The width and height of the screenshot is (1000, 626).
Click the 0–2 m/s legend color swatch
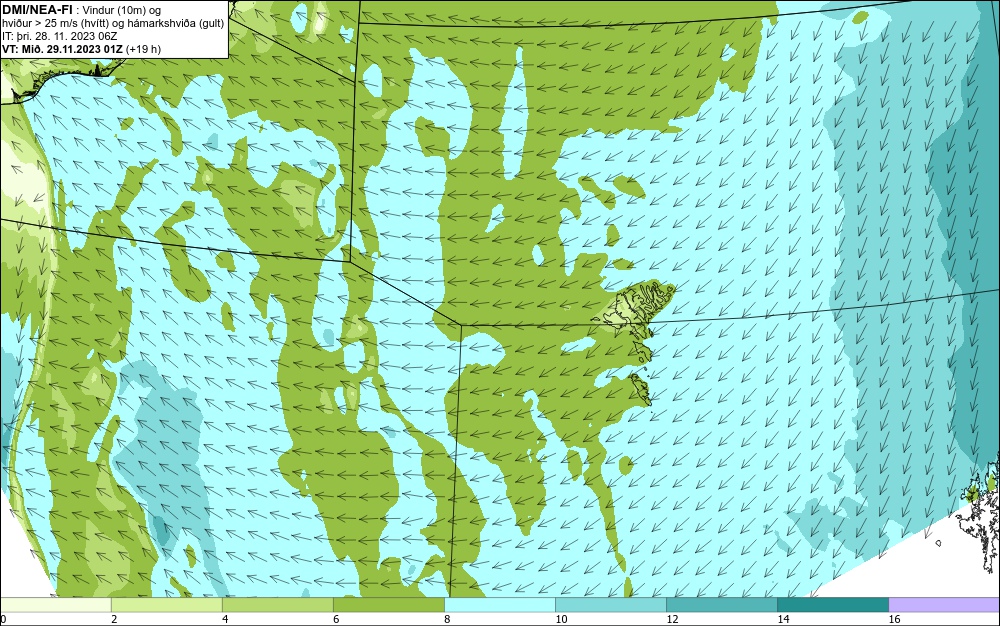(55, 604)
